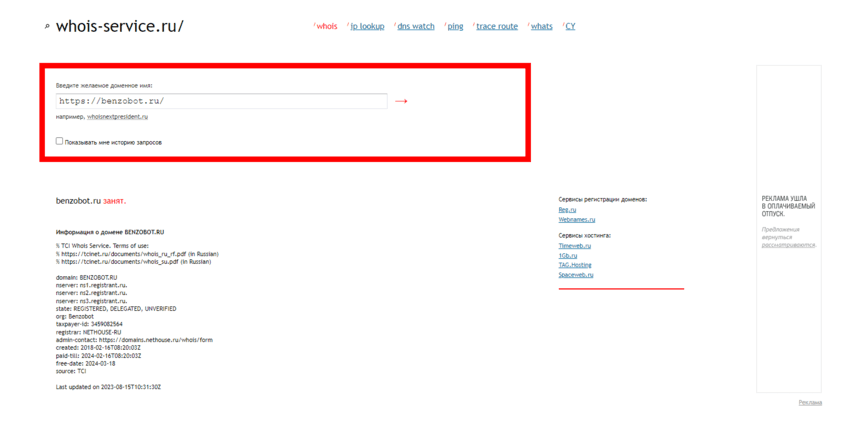Screen dimensions: 850x423
Task: Toggle the query history checkbox
Action: [59, 141]
